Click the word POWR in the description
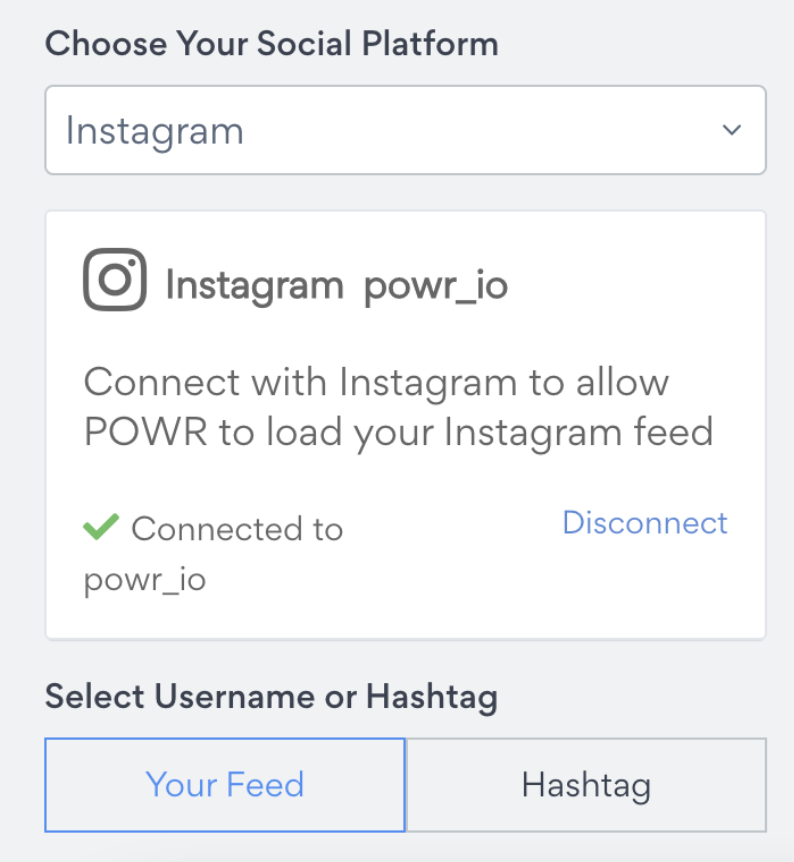Screen dimensions: 794x862 145,432
